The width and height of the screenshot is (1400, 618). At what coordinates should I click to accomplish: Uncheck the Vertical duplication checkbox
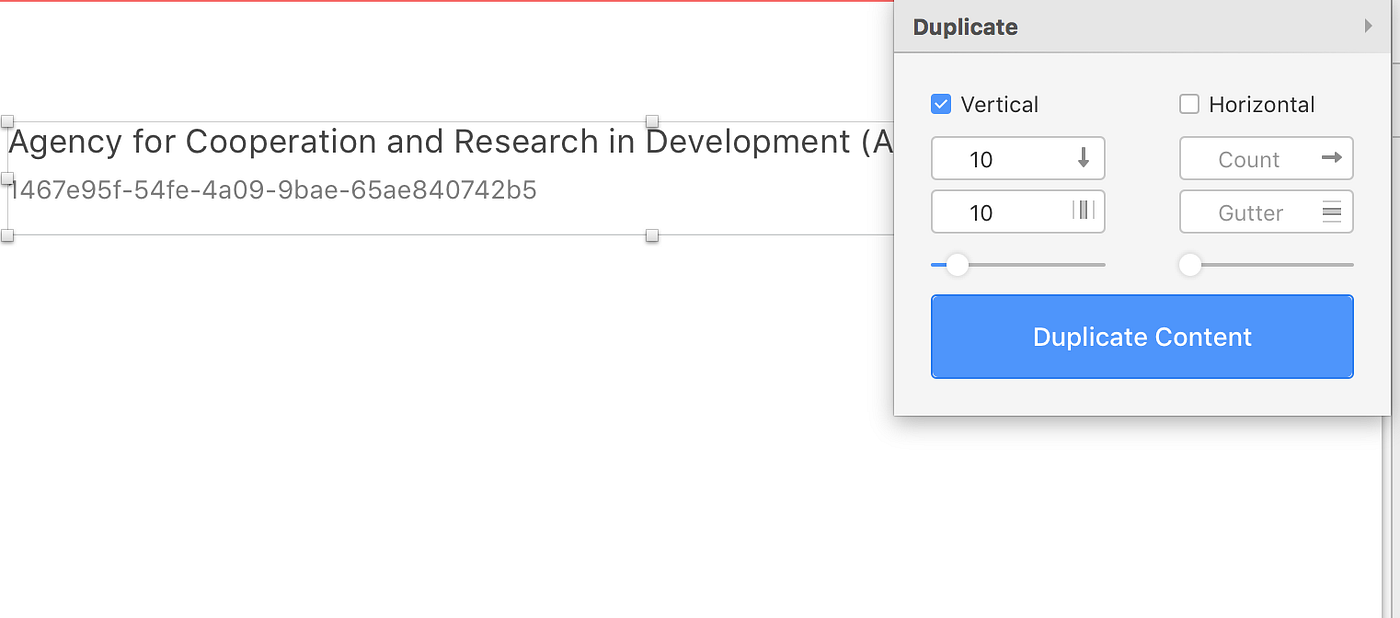pos(940,103)
